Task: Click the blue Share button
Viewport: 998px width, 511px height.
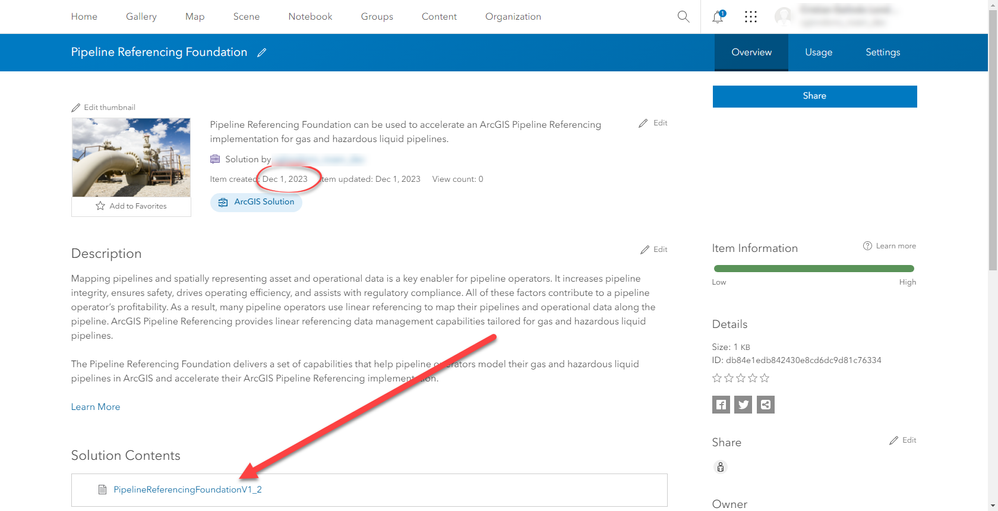Action: [814, 96]
